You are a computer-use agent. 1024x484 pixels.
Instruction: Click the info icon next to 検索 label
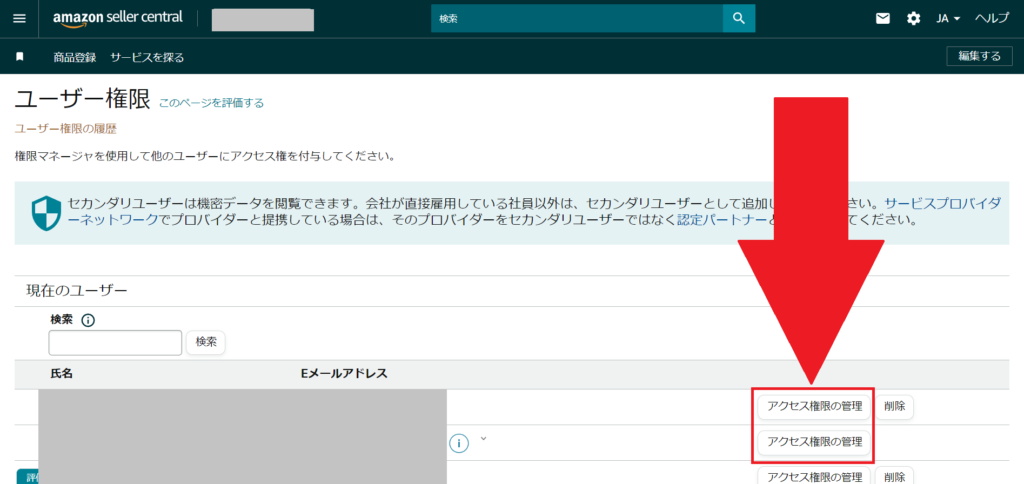pyautogui.click(x=88, y=320)
